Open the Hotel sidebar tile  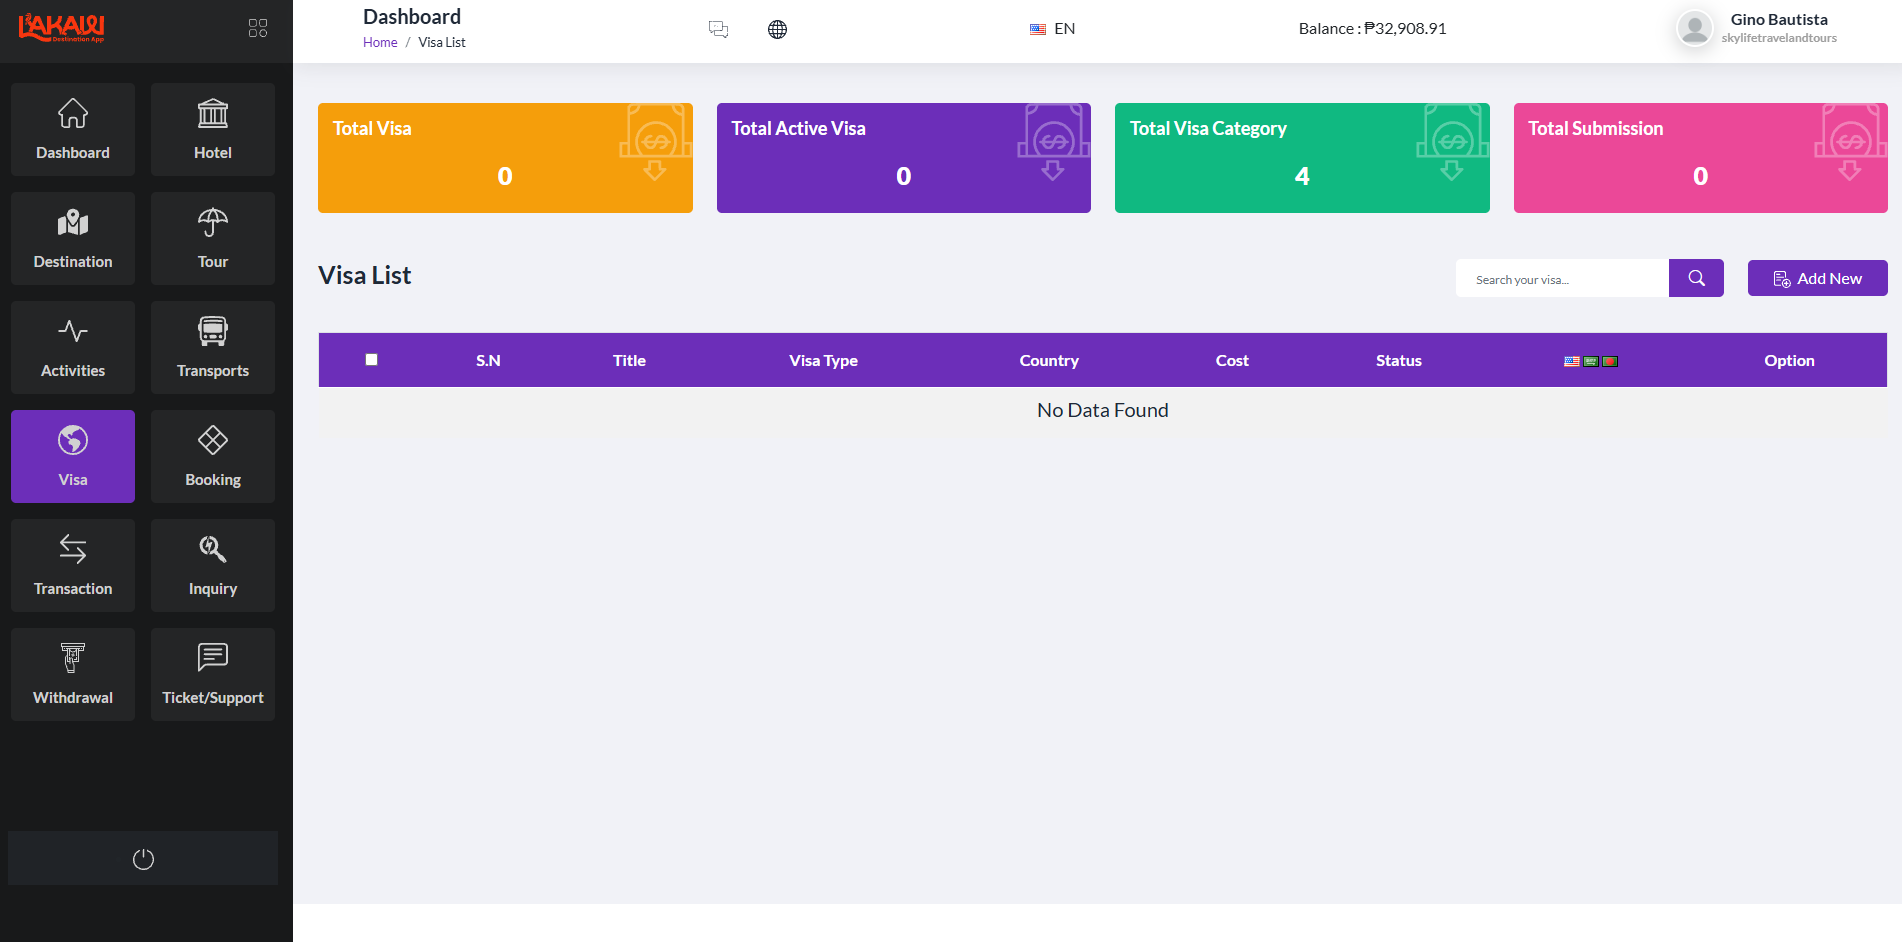click(213, 130)
